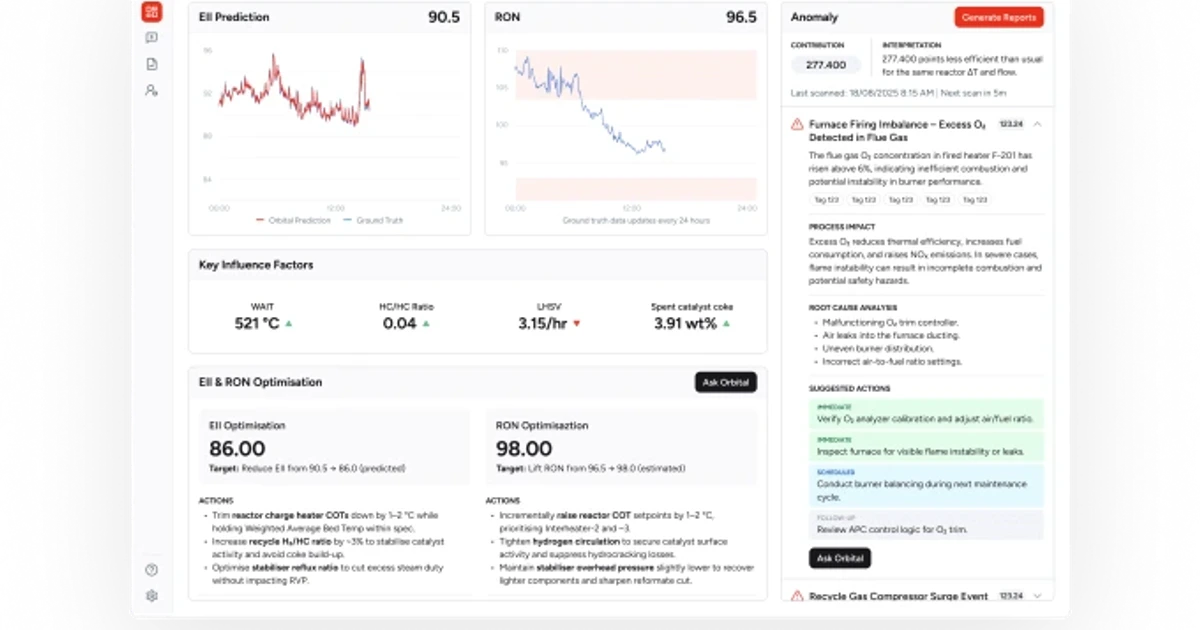This screenshot has width=1200, height=630.
Task: Click the red down arrow beside LHSV 3.15/hr
Action: click(x=576, y=324)
